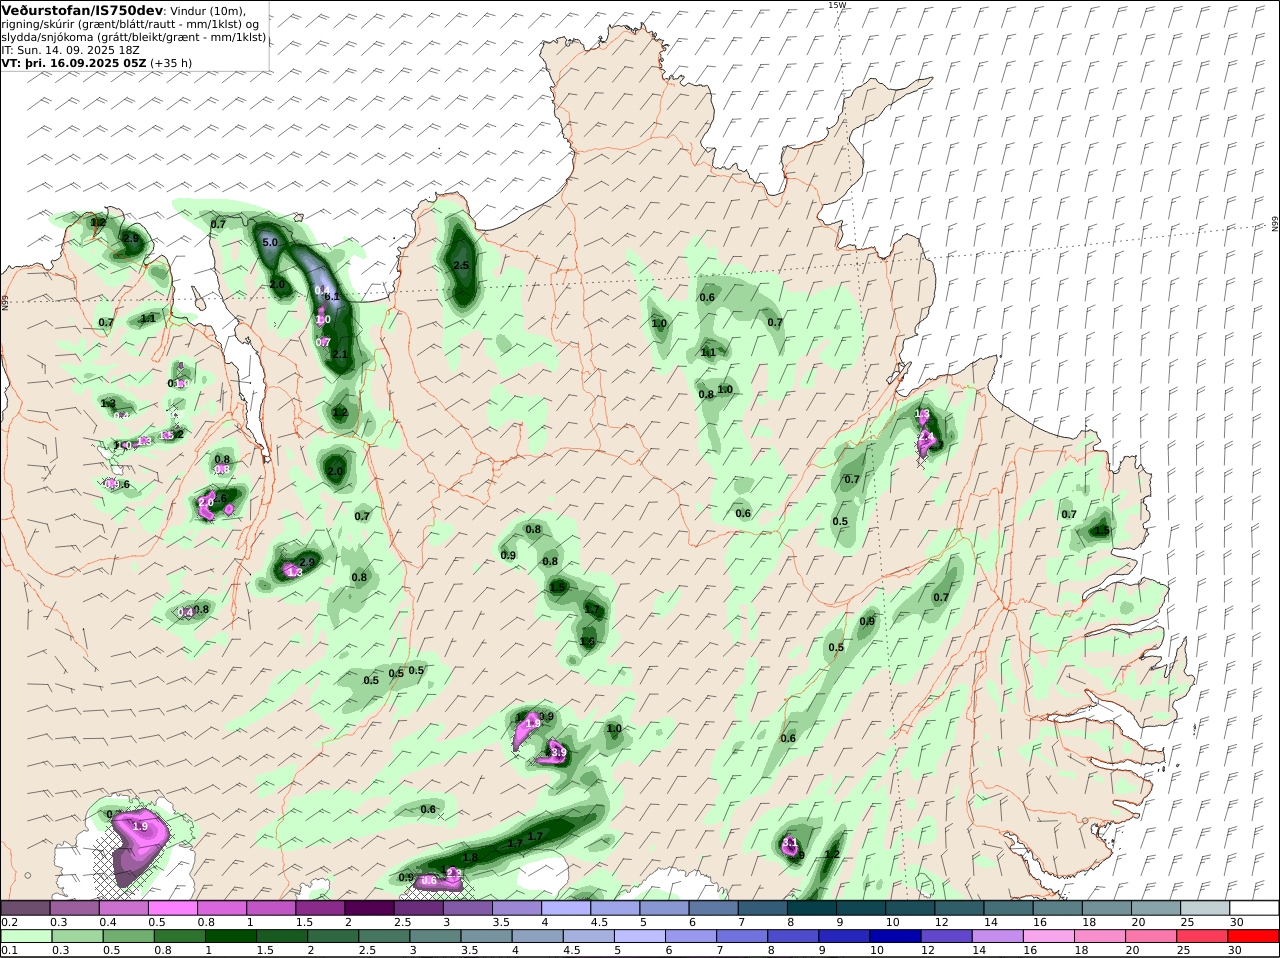Select the 4 lavender swatch in upper legend
Screen dimensions: 1280x958
(x=566, y=908)
